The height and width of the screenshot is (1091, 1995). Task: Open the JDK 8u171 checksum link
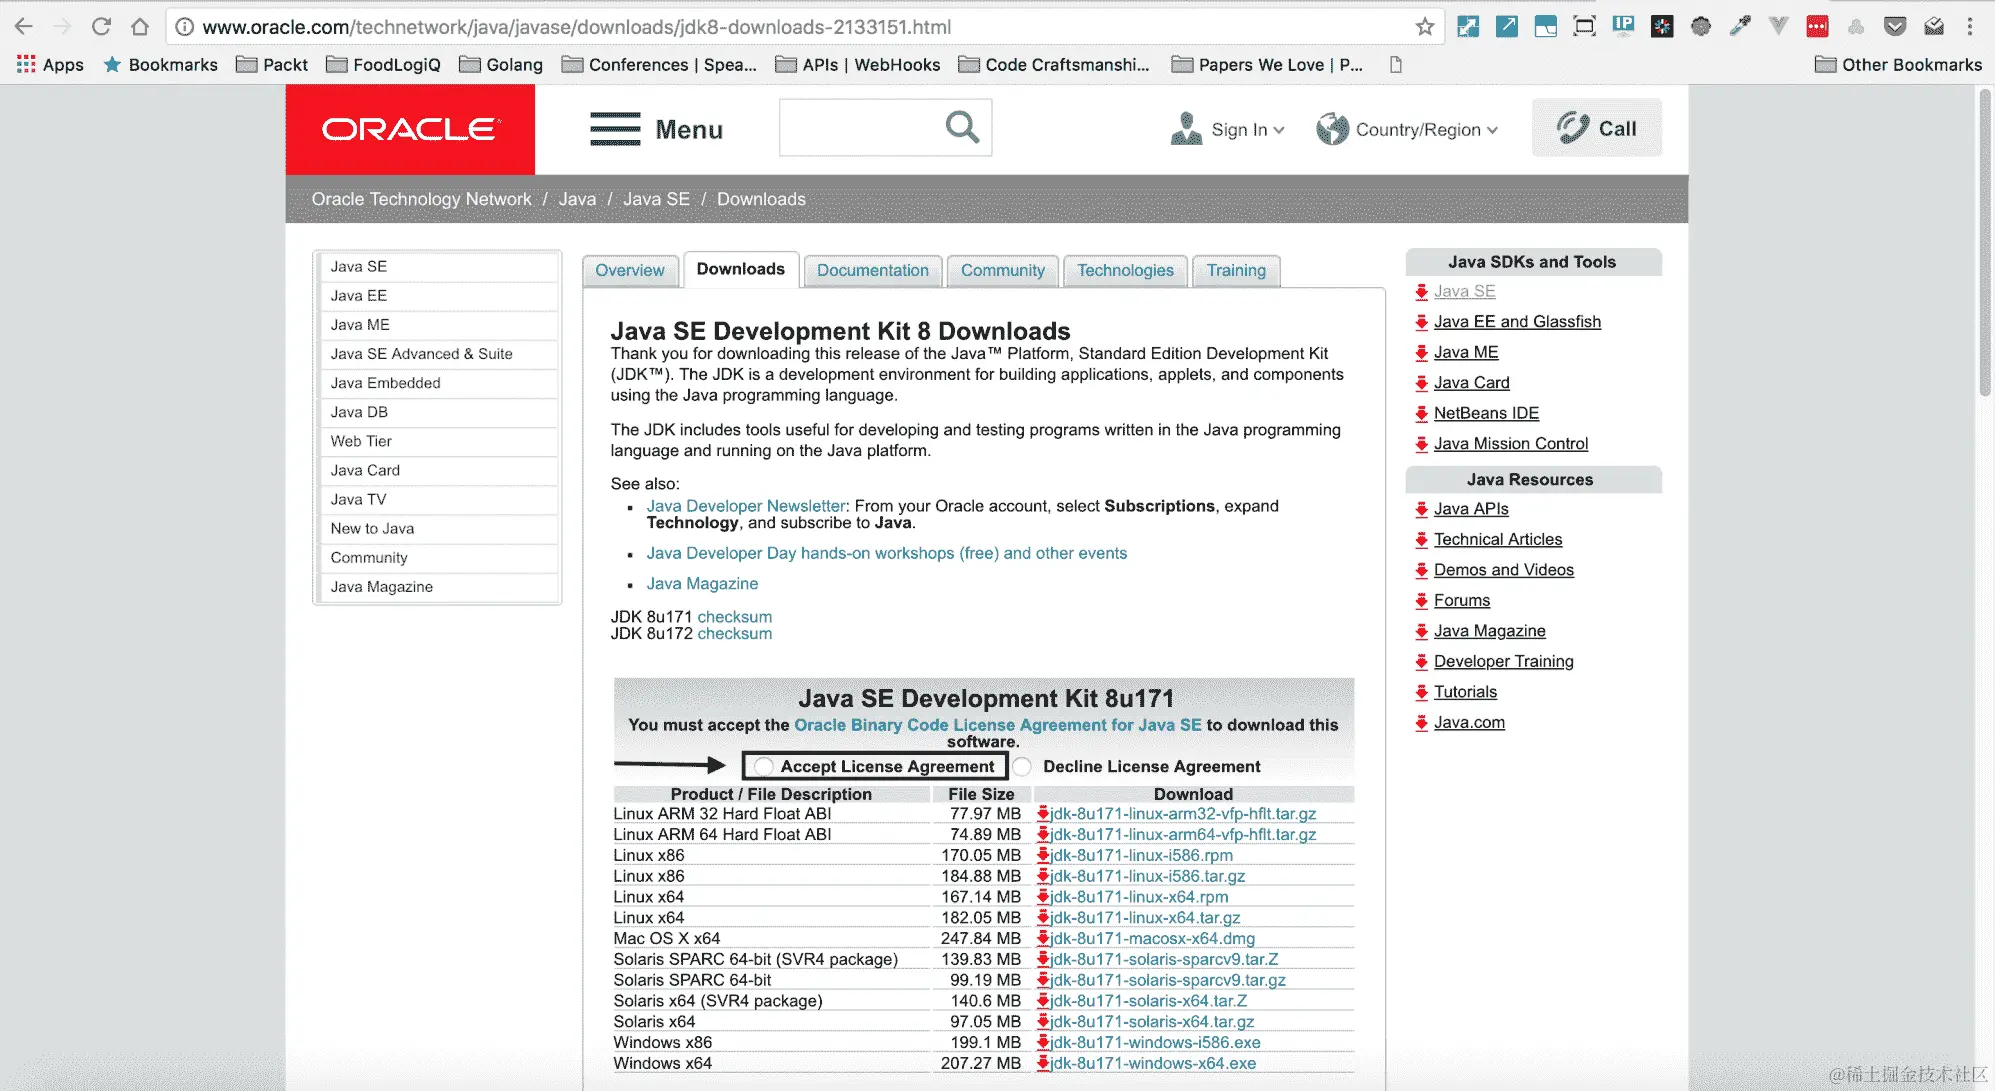pos(734,617)
